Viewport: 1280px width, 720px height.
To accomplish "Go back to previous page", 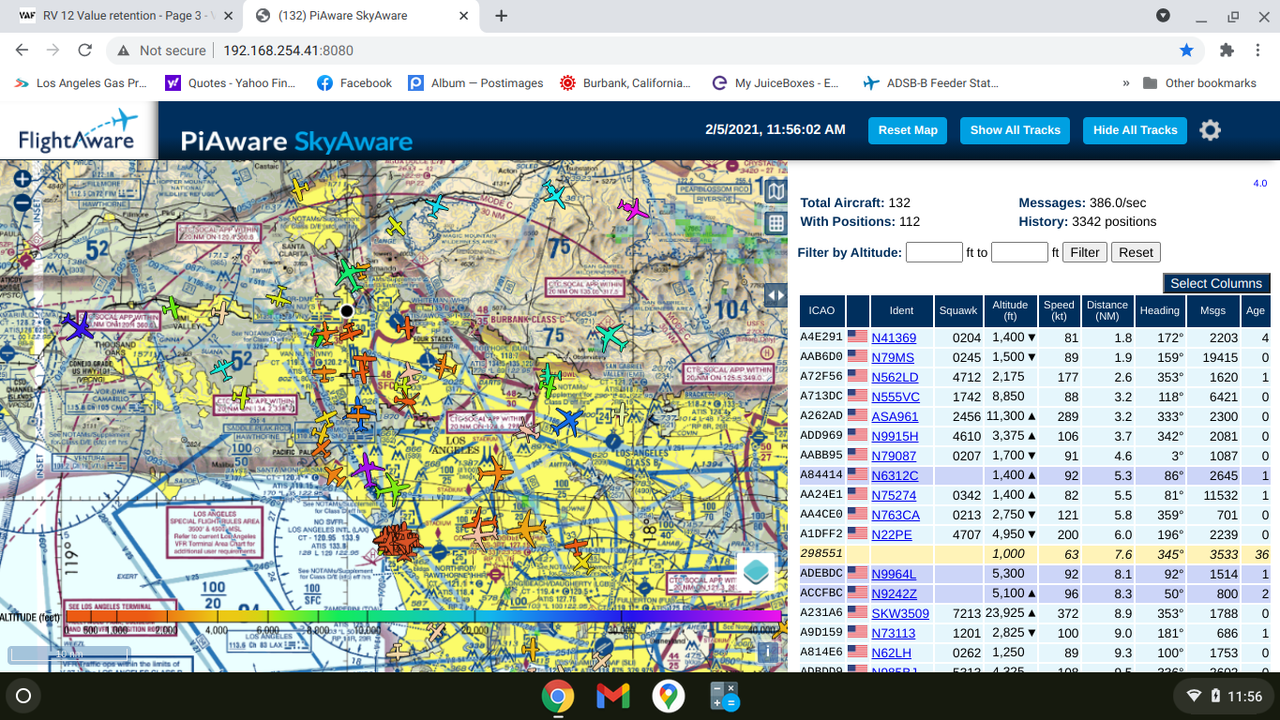I will 22,50.
